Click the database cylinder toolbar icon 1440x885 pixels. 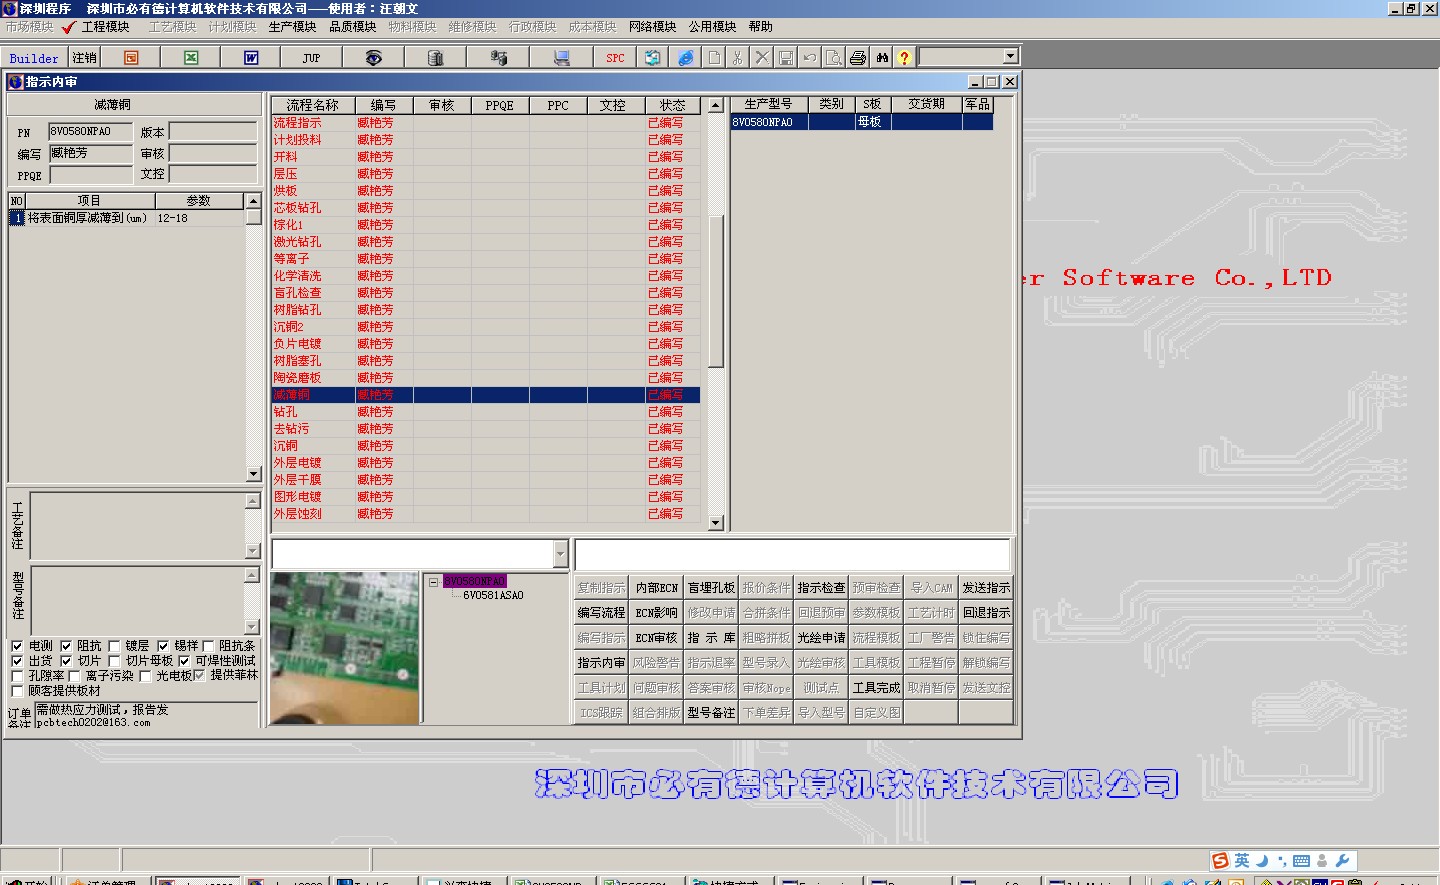pyautogui.click(x=435, y=58)
